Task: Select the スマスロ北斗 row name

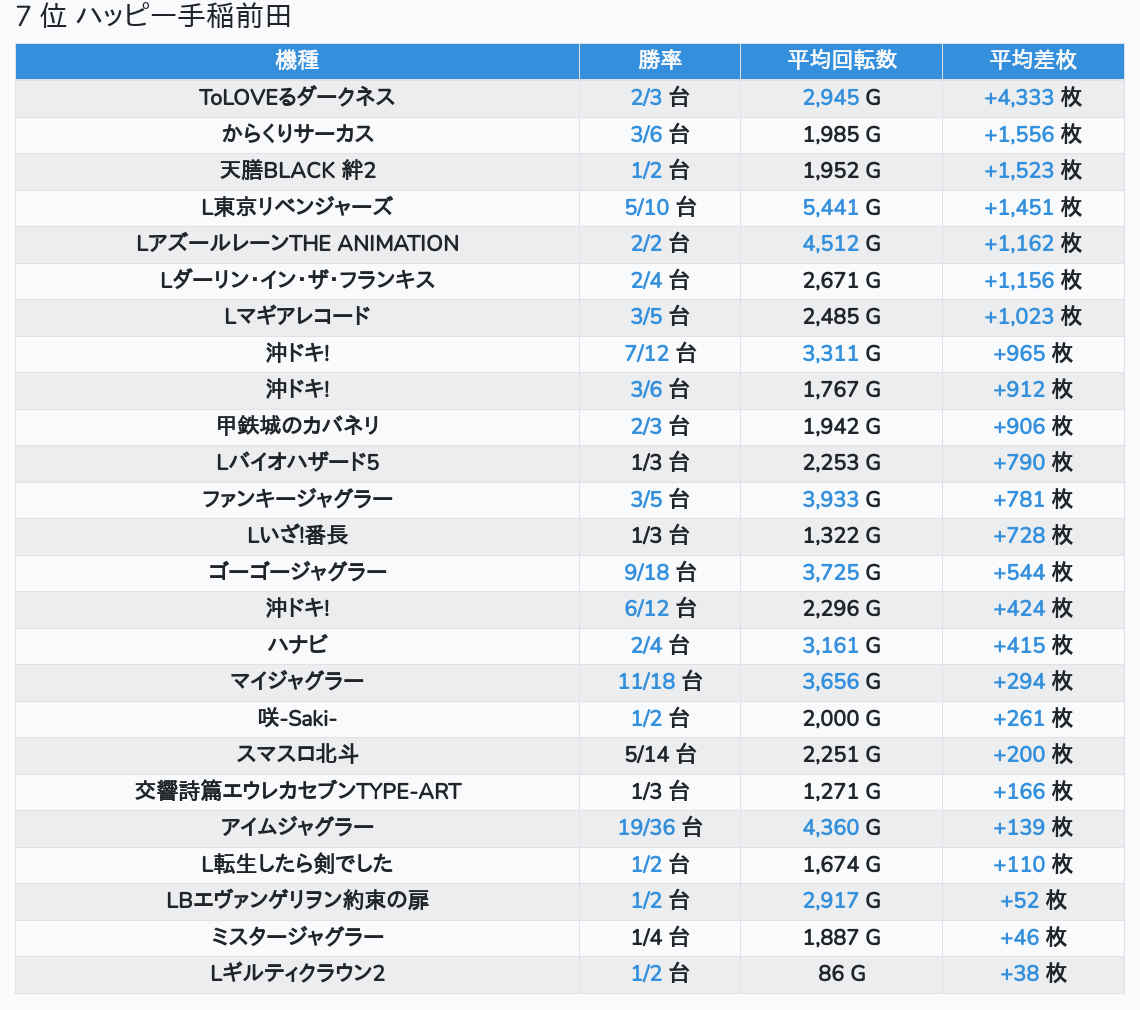Action: [x=297, y=754]
